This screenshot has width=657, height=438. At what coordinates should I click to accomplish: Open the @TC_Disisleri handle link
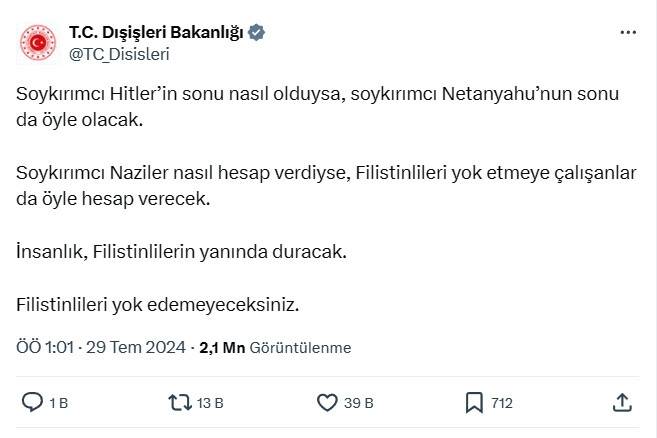(x=119, y=54)
